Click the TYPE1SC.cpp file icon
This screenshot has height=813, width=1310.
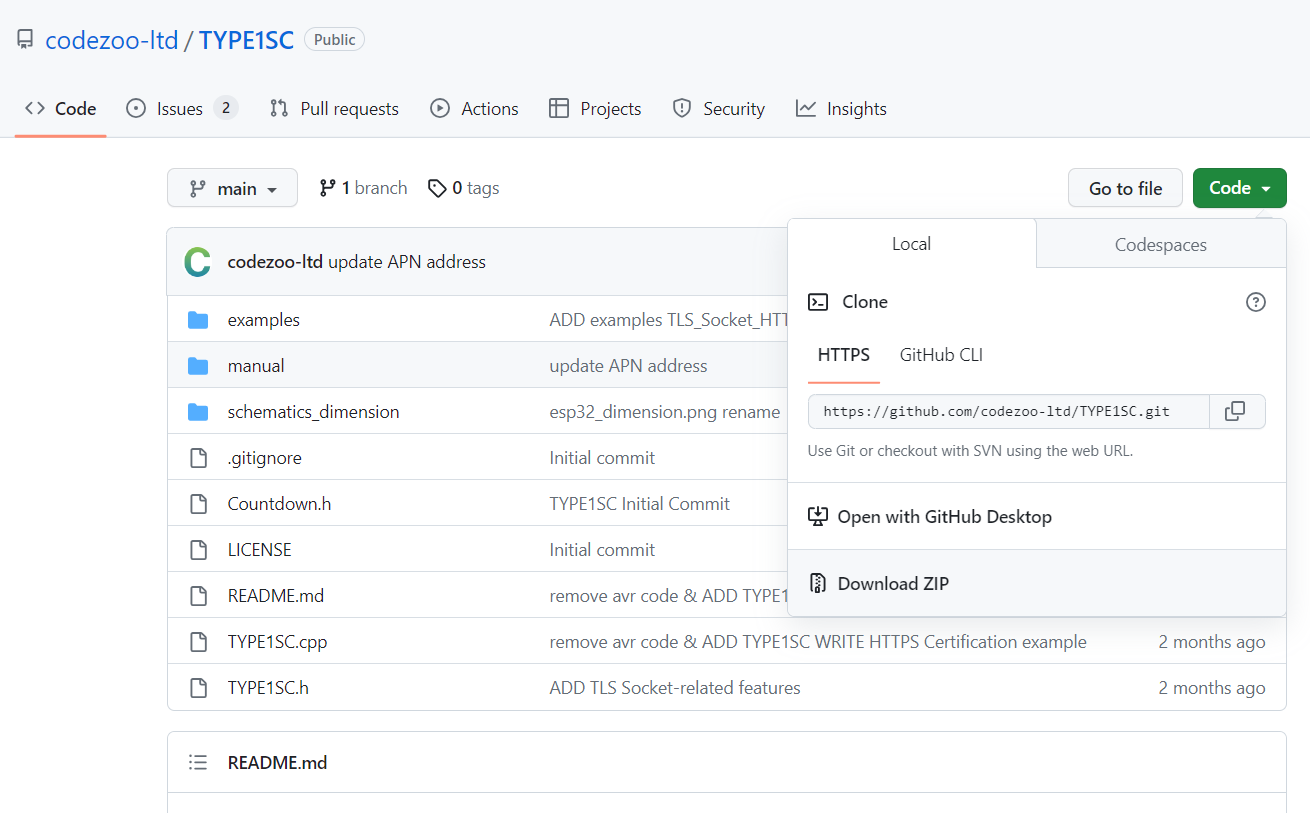pyautogui.click(x=198, y=642)
